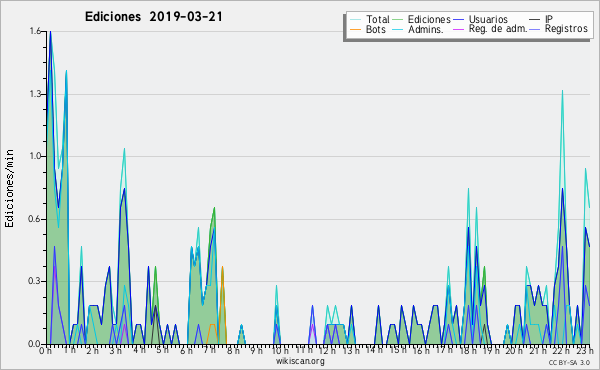Click the '3 h' x-axis label
The height and width of the screenshot is (370, 600).
tap(116, 351)
